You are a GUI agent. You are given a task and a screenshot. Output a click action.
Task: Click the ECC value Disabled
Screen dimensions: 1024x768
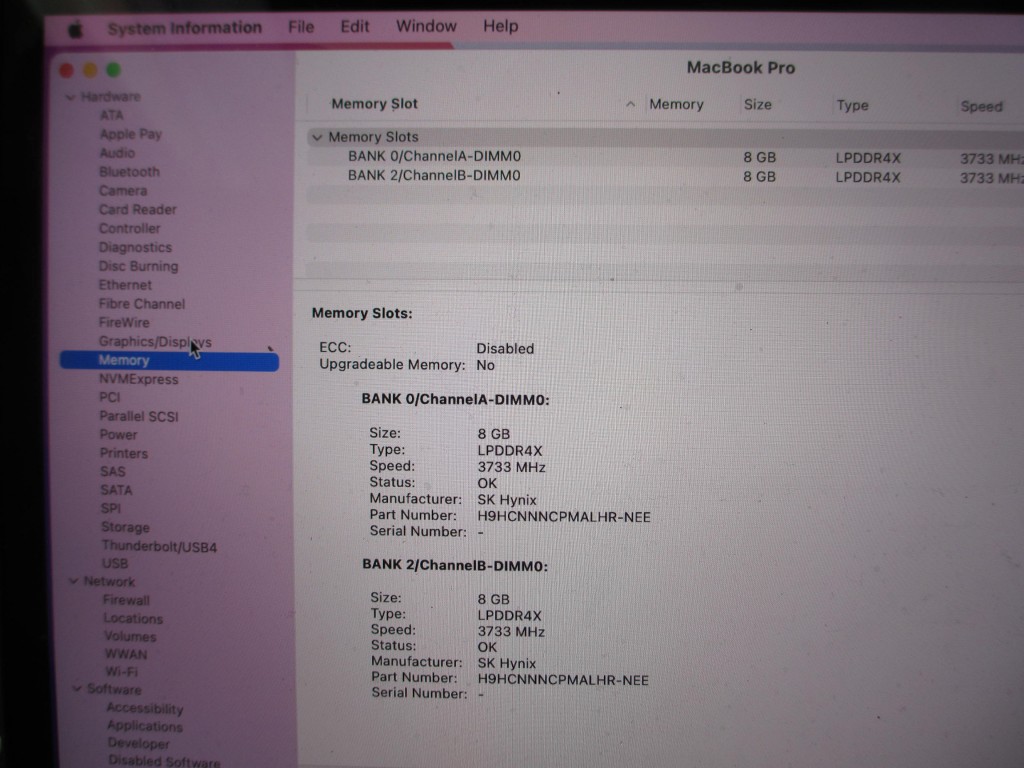[x=505, y=349]
